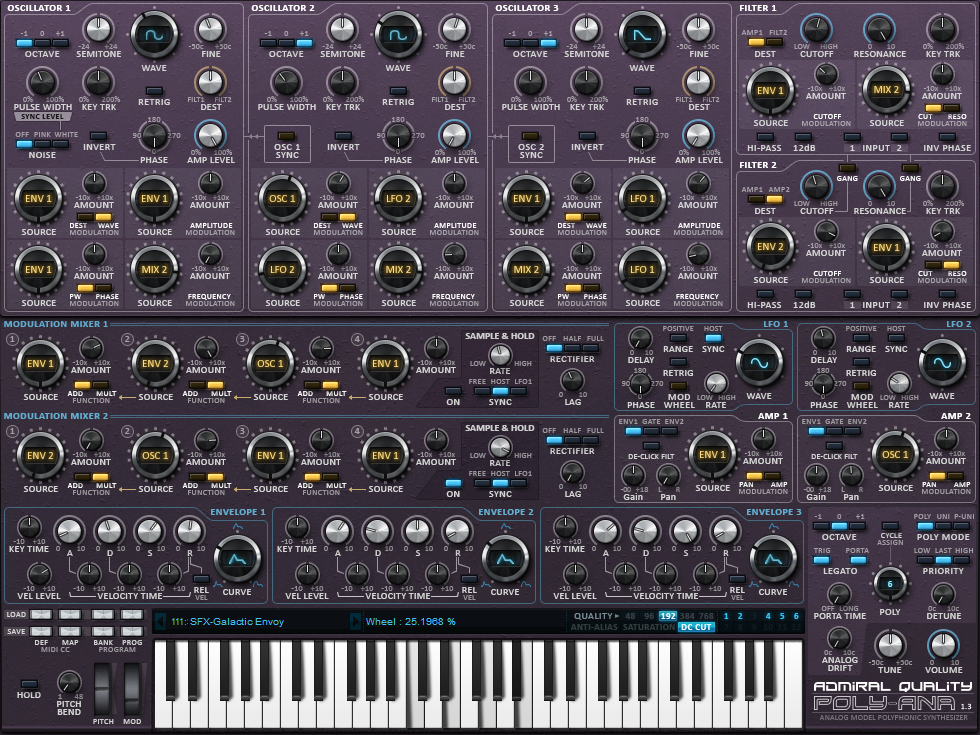Viewport: 980px width, 735px height.
Task: Click the VOLUME knob
Action: click(942, 644)
